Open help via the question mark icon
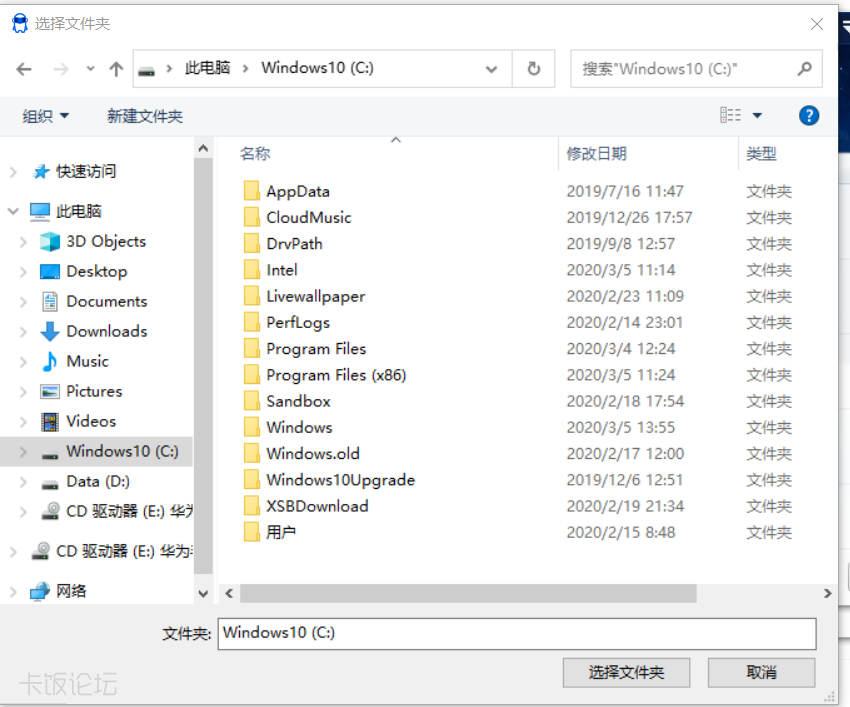 pyautogui.click(x=808, y=115)
